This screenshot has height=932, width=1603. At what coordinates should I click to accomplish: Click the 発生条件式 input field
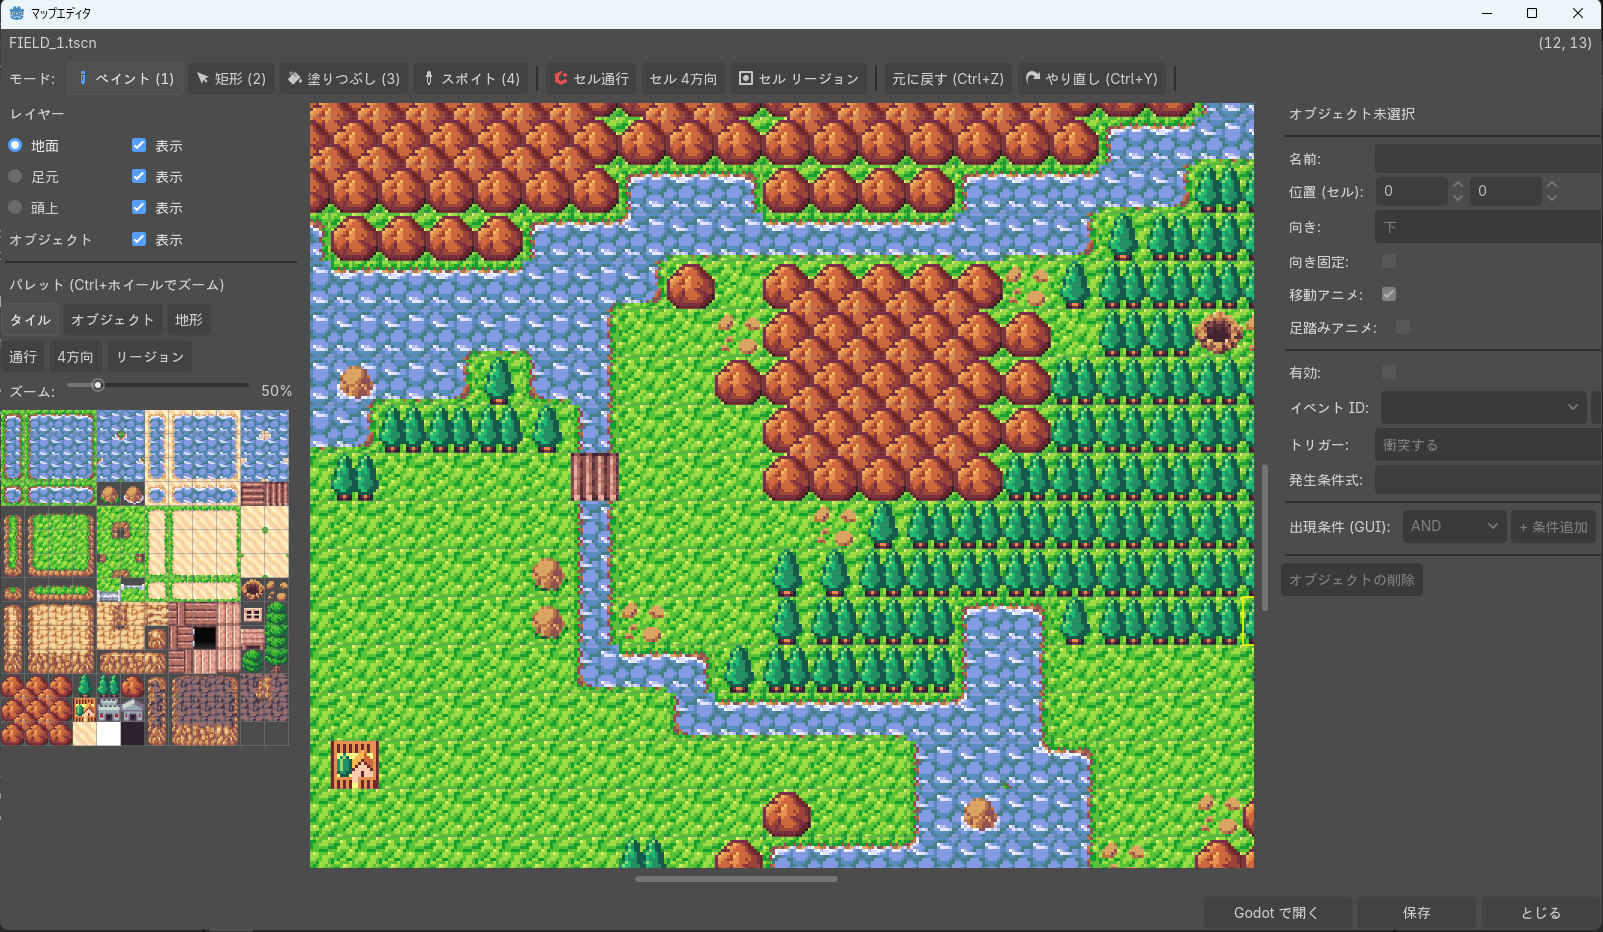tap(1489, 480)
